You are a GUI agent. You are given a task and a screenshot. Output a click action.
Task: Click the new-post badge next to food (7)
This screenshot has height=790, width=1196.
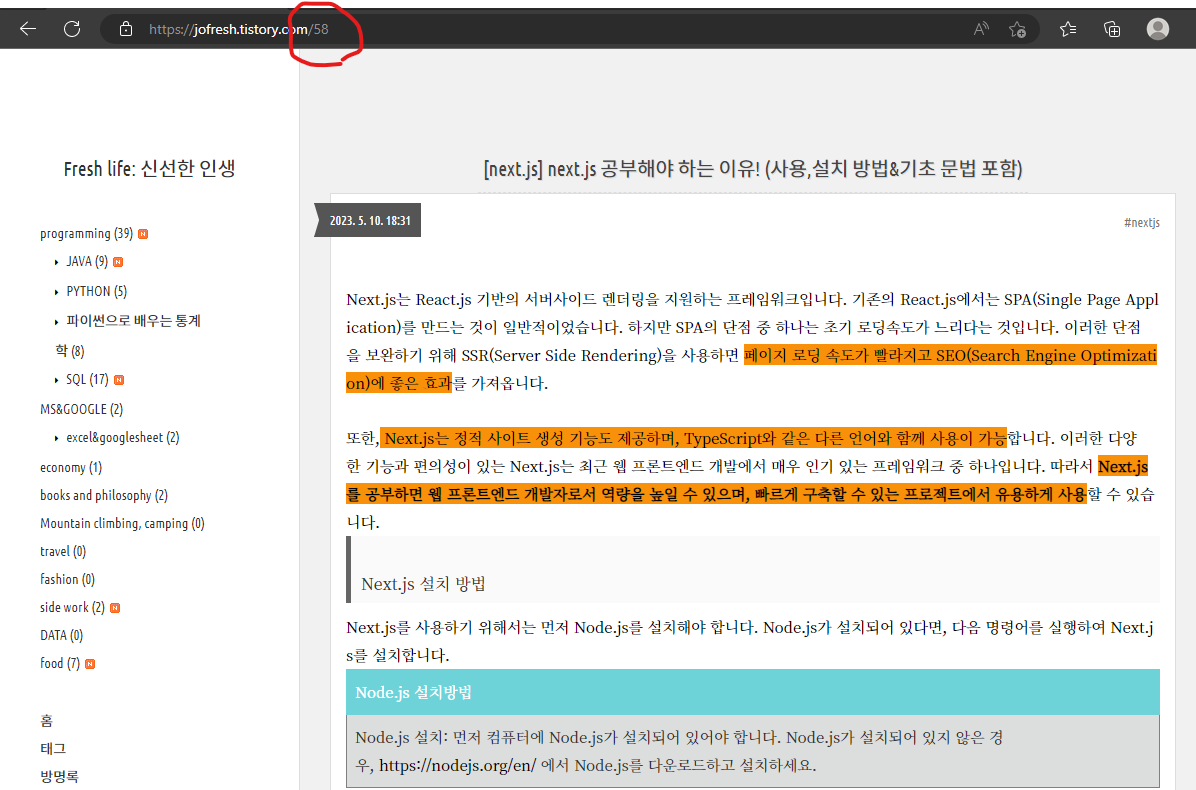click(x=90, y=664)
